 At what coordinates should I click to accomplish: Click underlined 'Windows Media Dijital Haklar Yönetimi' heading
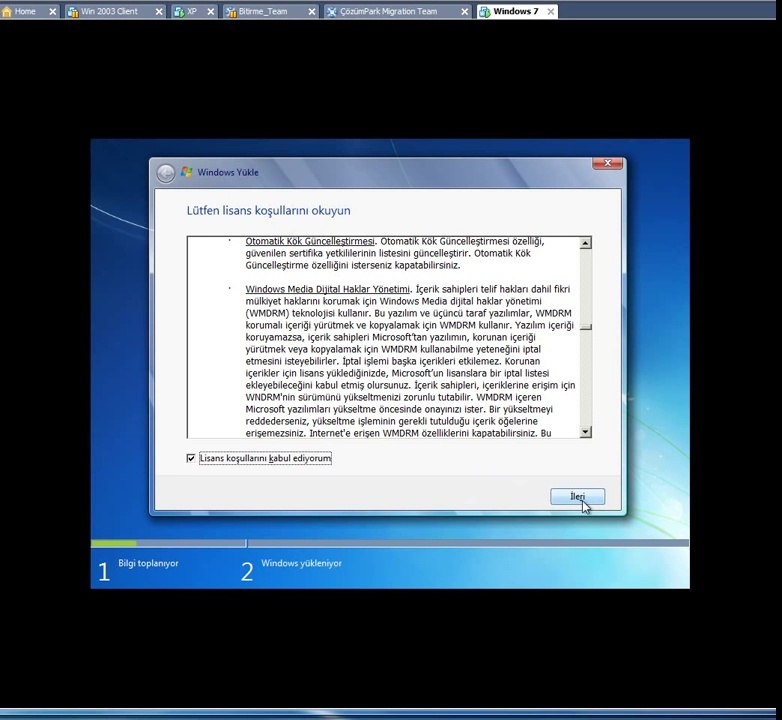[328, 289]
